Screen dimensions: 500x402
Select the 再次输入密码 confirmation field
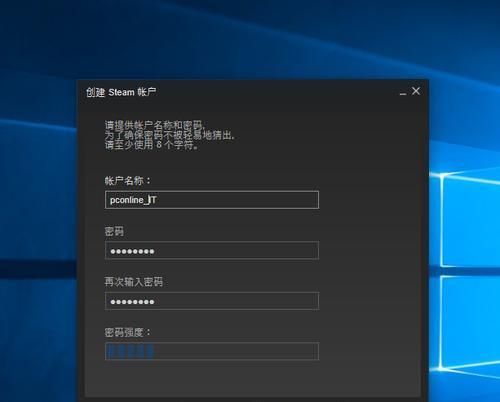click(212, 301)
